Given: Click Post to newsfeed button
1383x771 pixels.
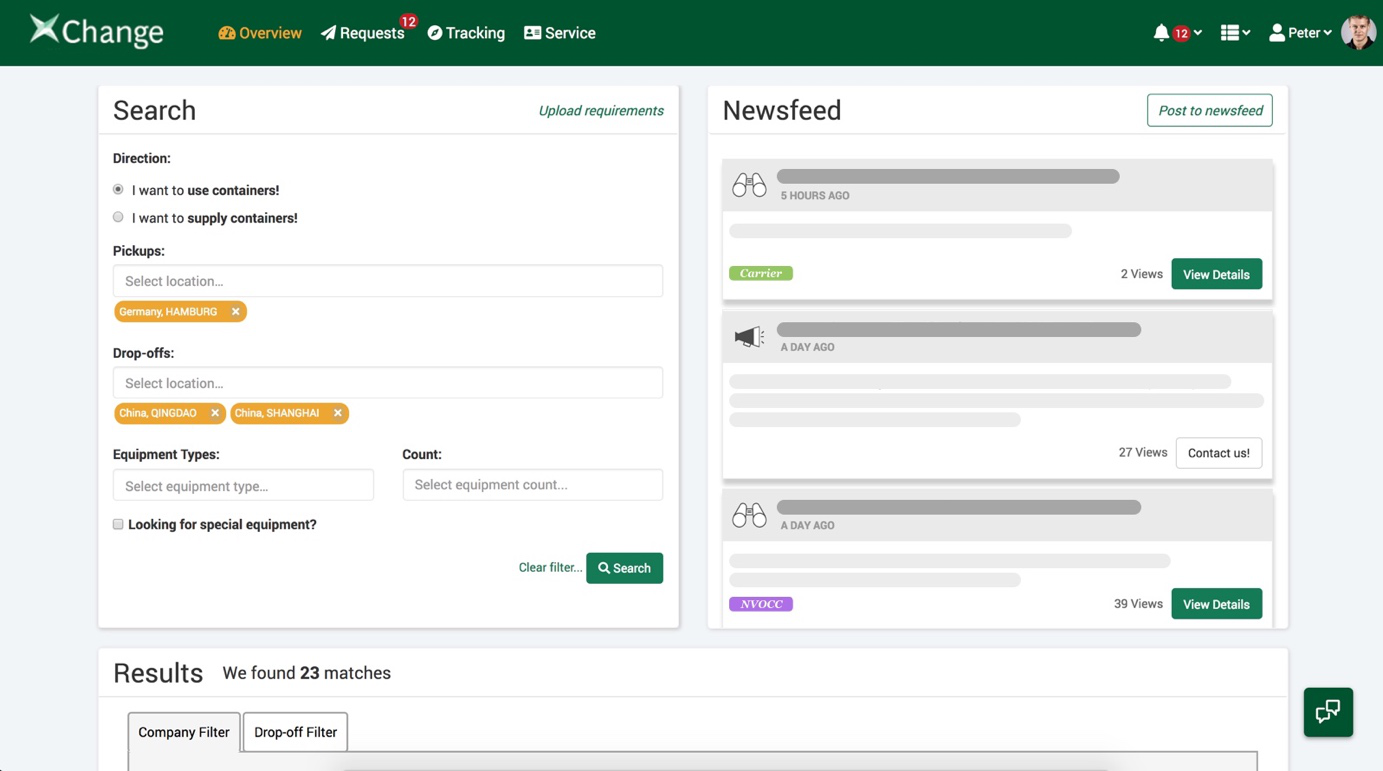Looking at the screenshot, I should pos(1210,110).
